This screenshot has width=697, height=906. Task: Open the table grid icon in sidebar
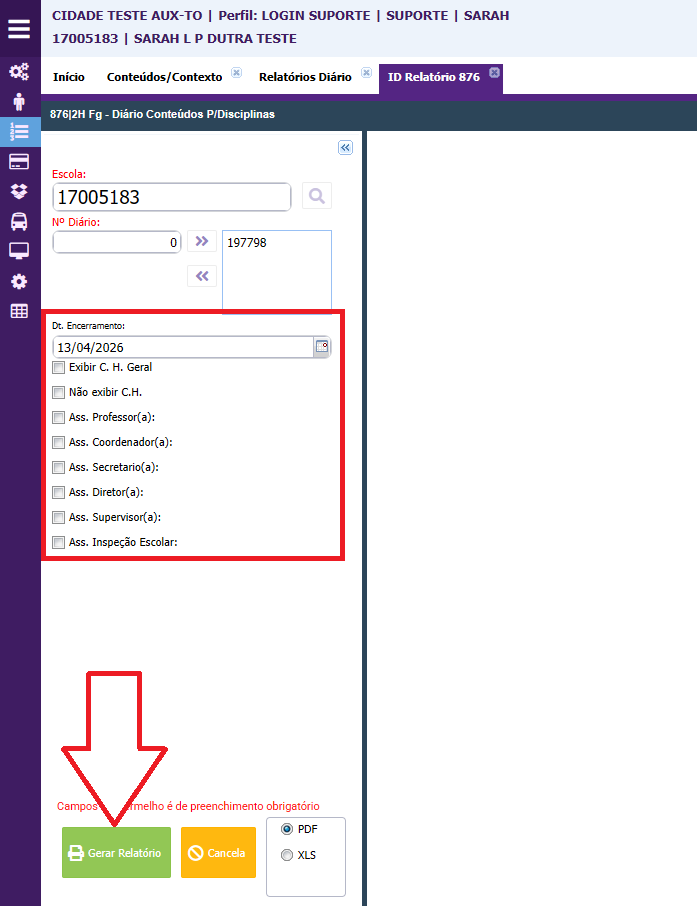point(19,311)
